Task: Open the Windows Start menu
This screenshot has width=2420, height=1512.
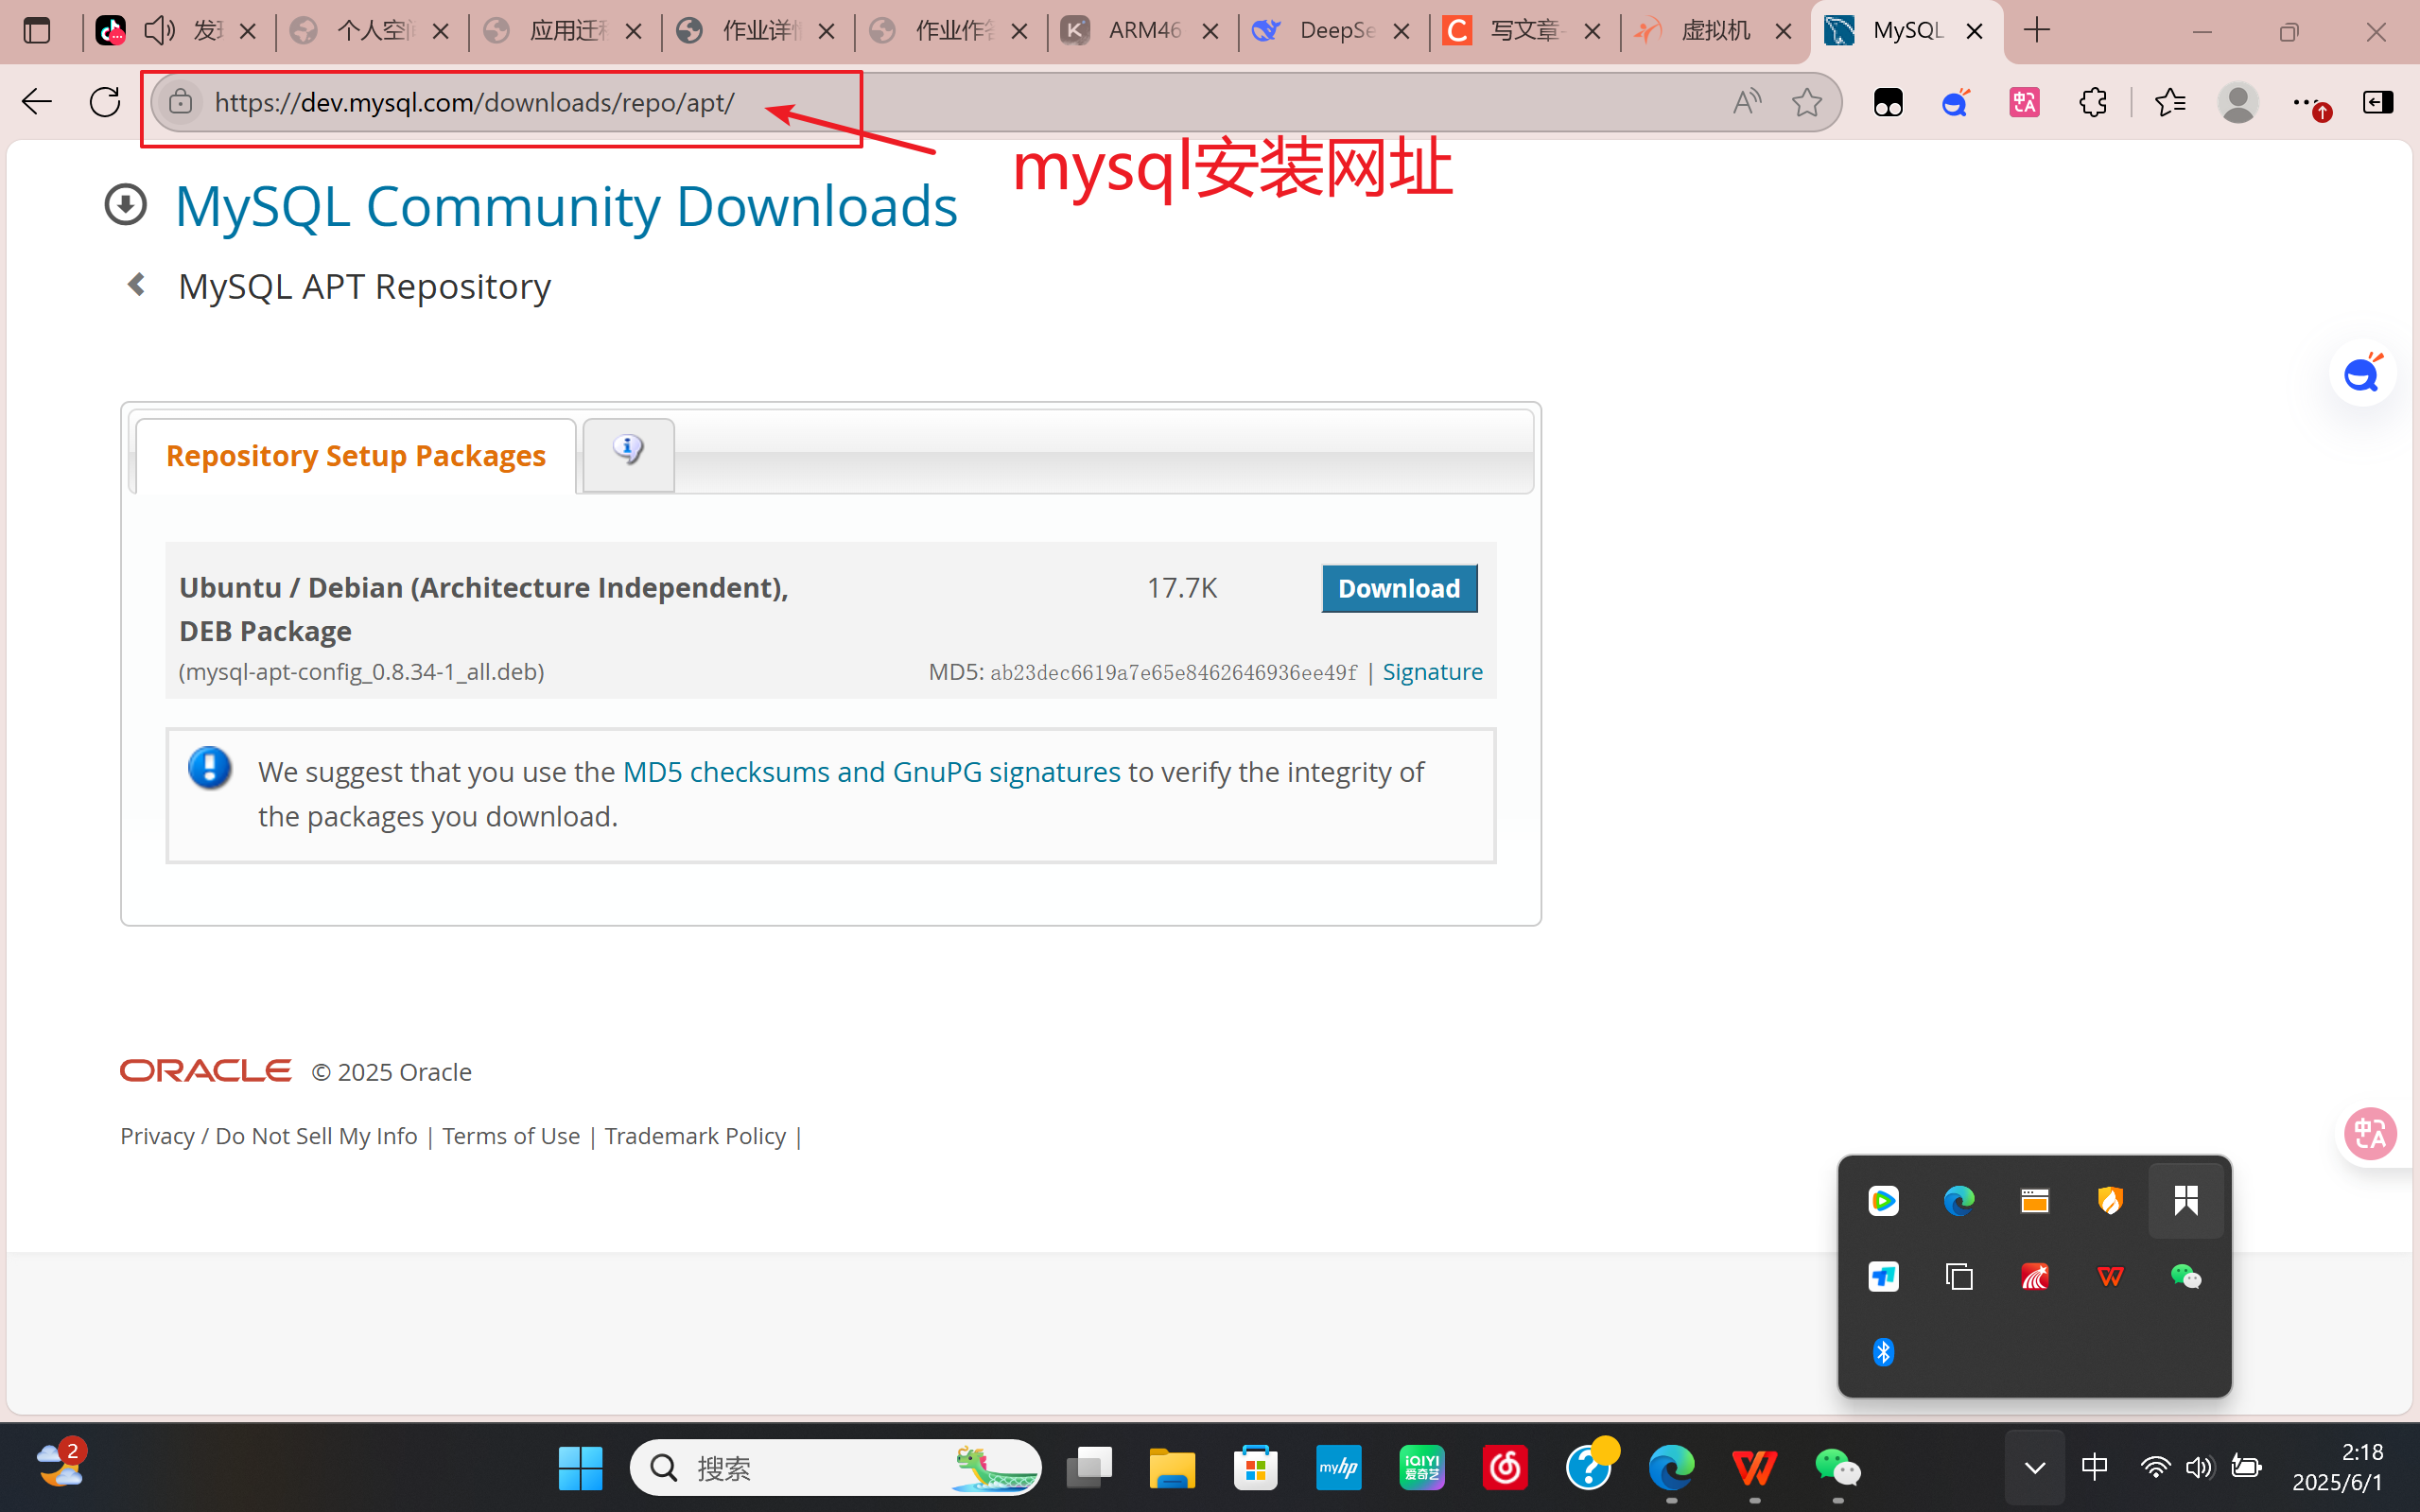Action: pyautogui.click(x=580, y=1468)
